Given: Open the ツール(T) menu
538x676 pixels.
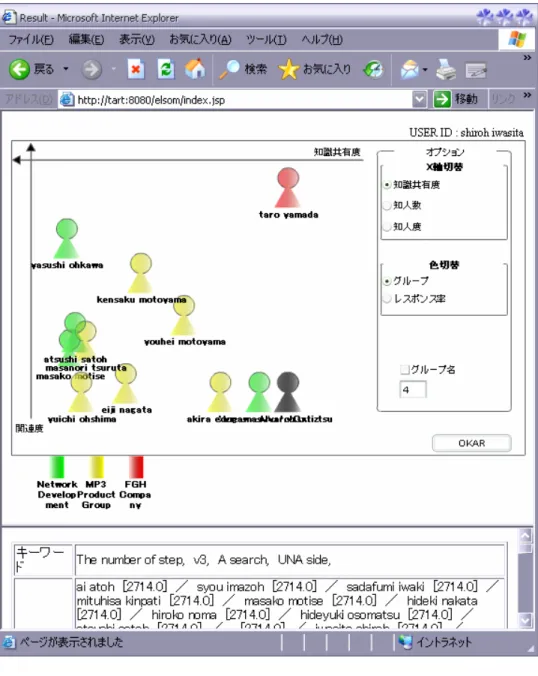Looking at the screenshot, I should tap(266, 40).
